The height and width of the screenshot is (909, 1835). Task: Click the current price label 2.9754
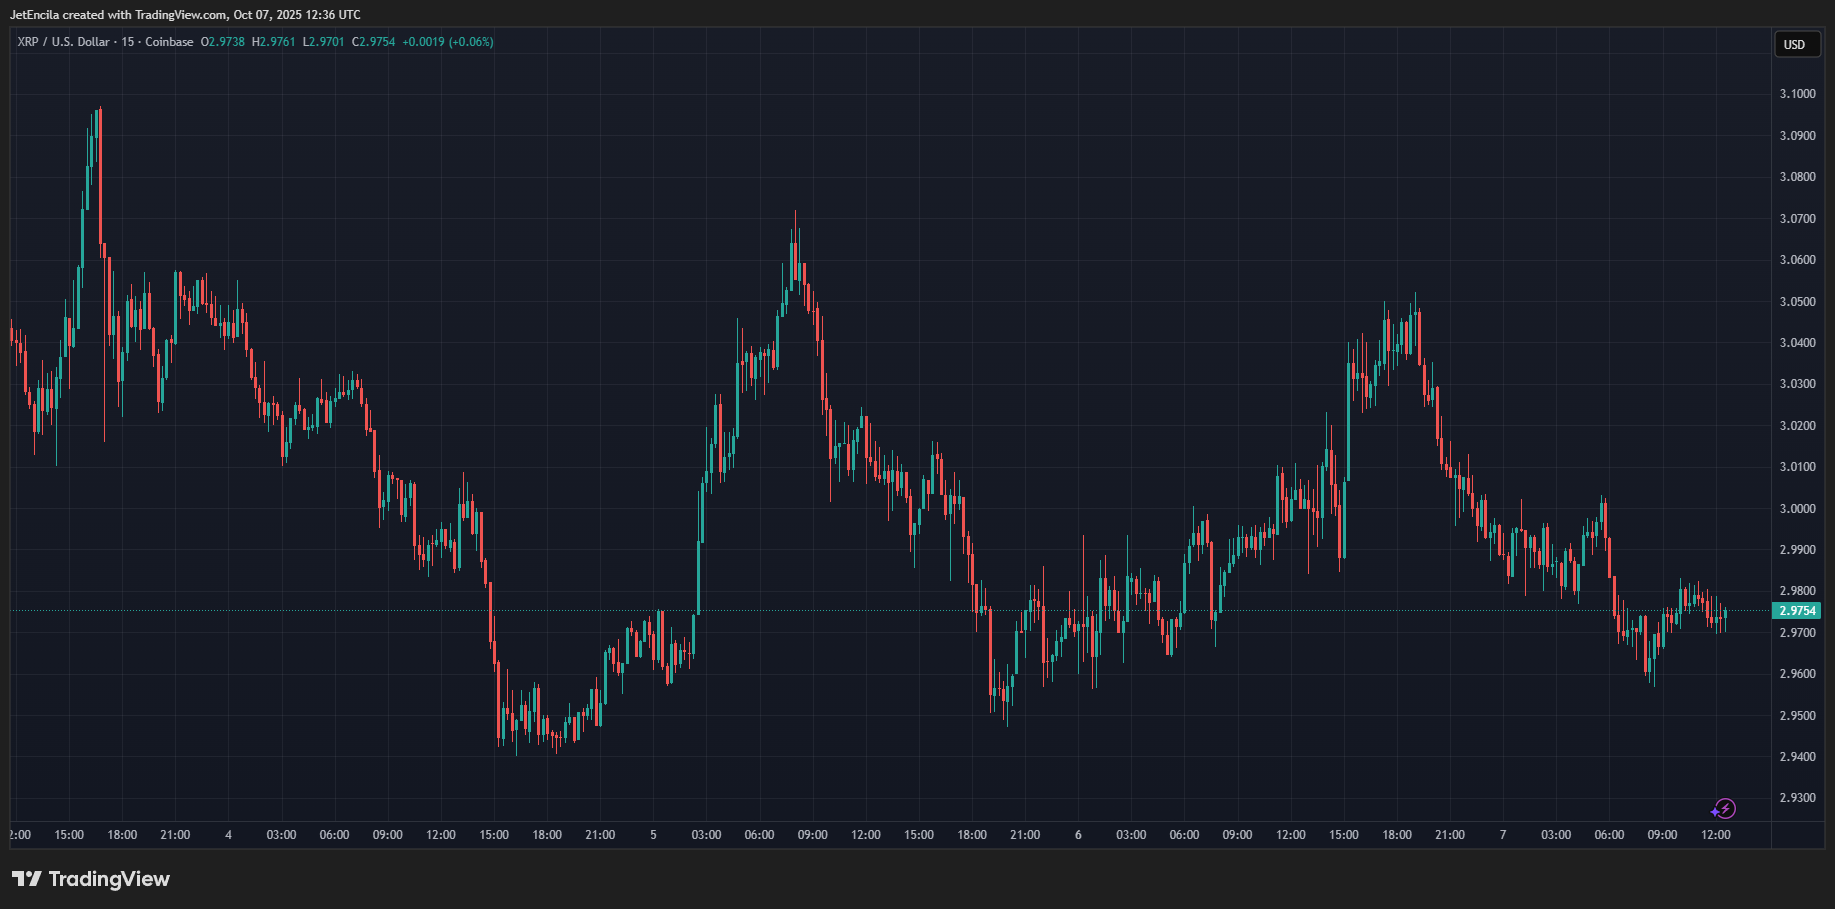click(1797, 611)
